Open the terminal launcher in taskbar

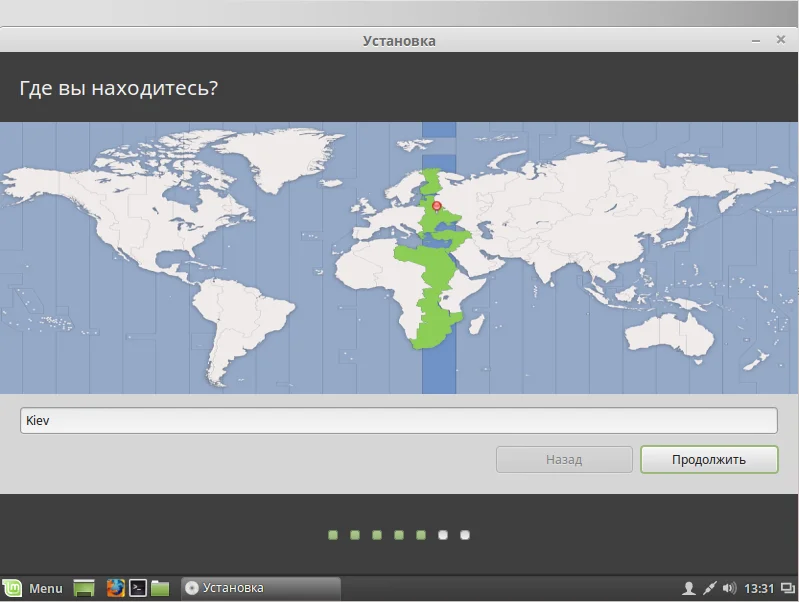pos(138,588)
